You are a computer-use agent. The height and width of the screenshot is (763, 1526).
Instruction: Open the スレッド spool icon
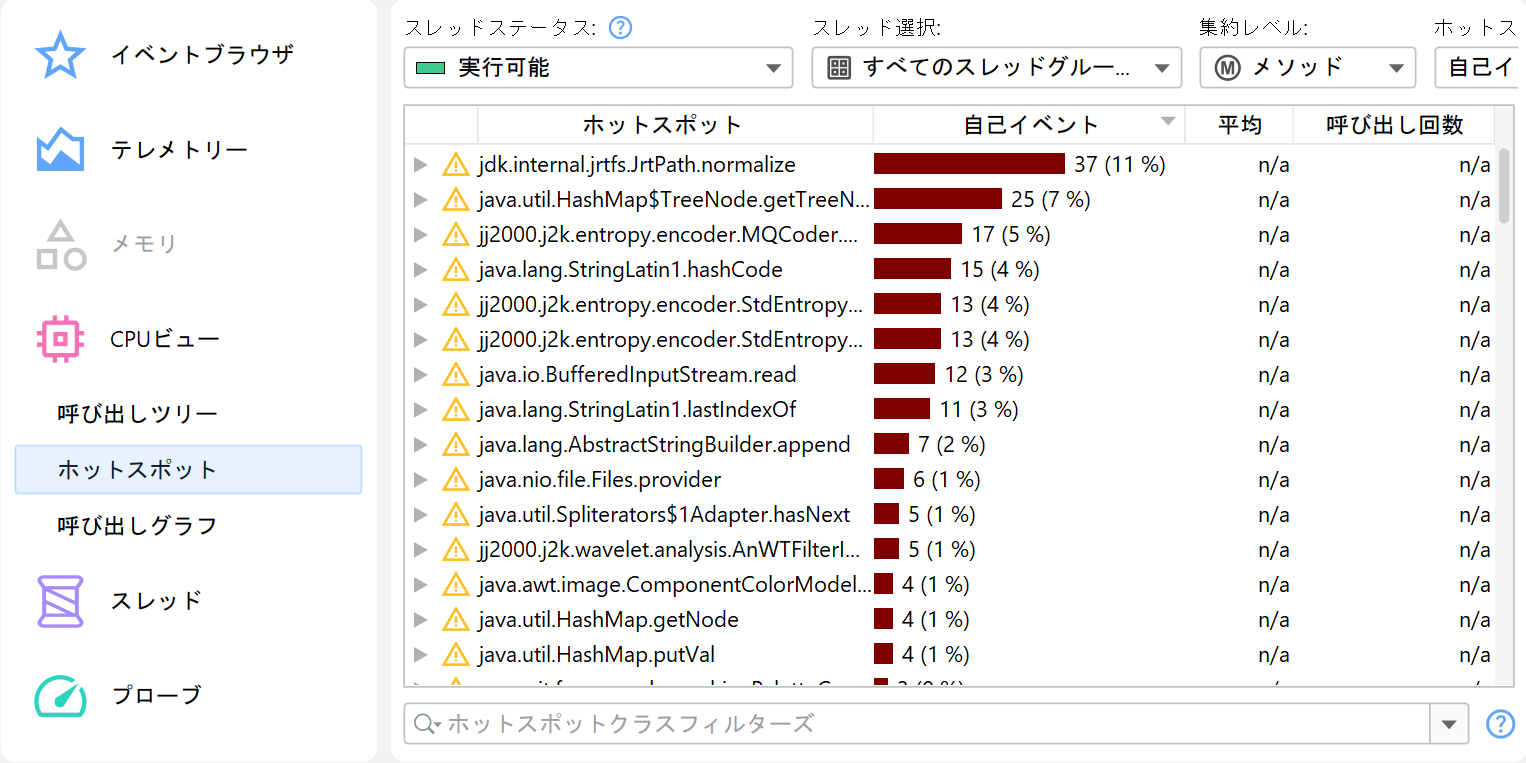click(60, 601)
